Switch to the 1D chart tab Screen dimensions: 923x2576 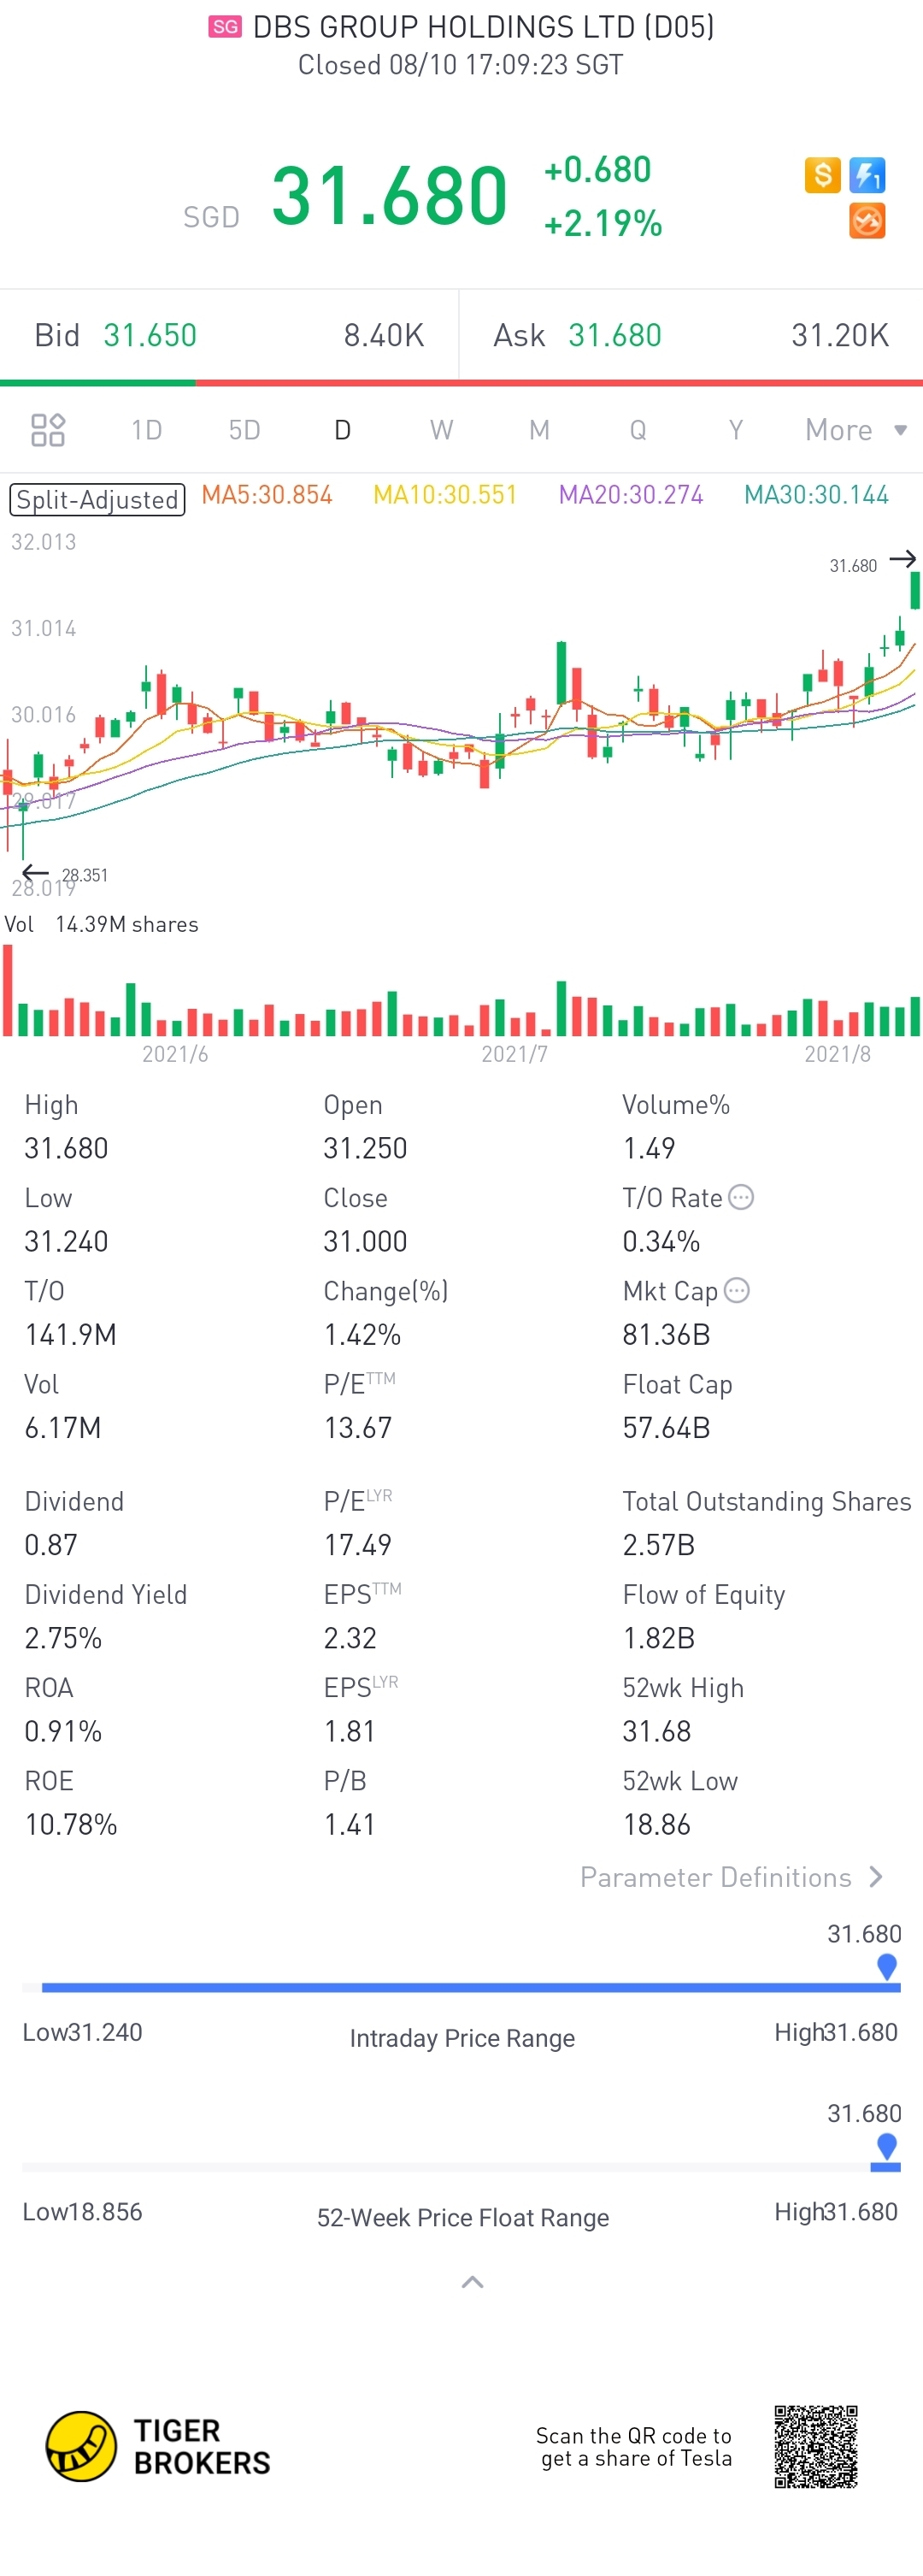pos(146,430)
